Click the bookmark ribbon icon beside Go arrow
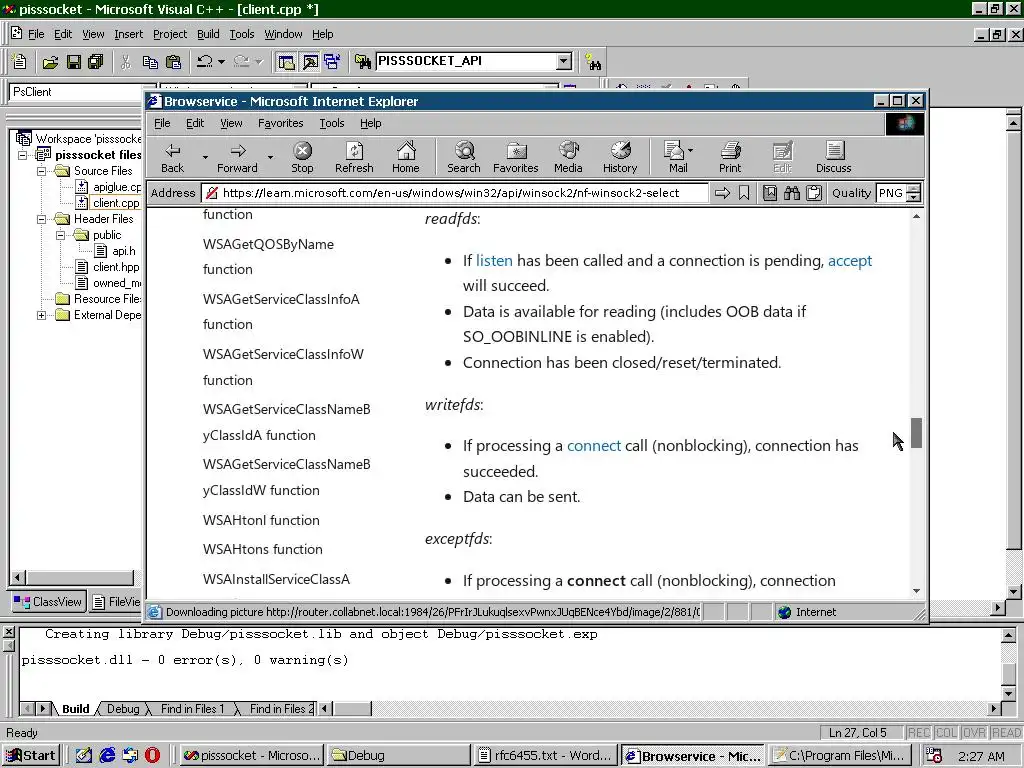This screenshot has width=1024, height=768. pyautogui.click(x=744, y=193)
